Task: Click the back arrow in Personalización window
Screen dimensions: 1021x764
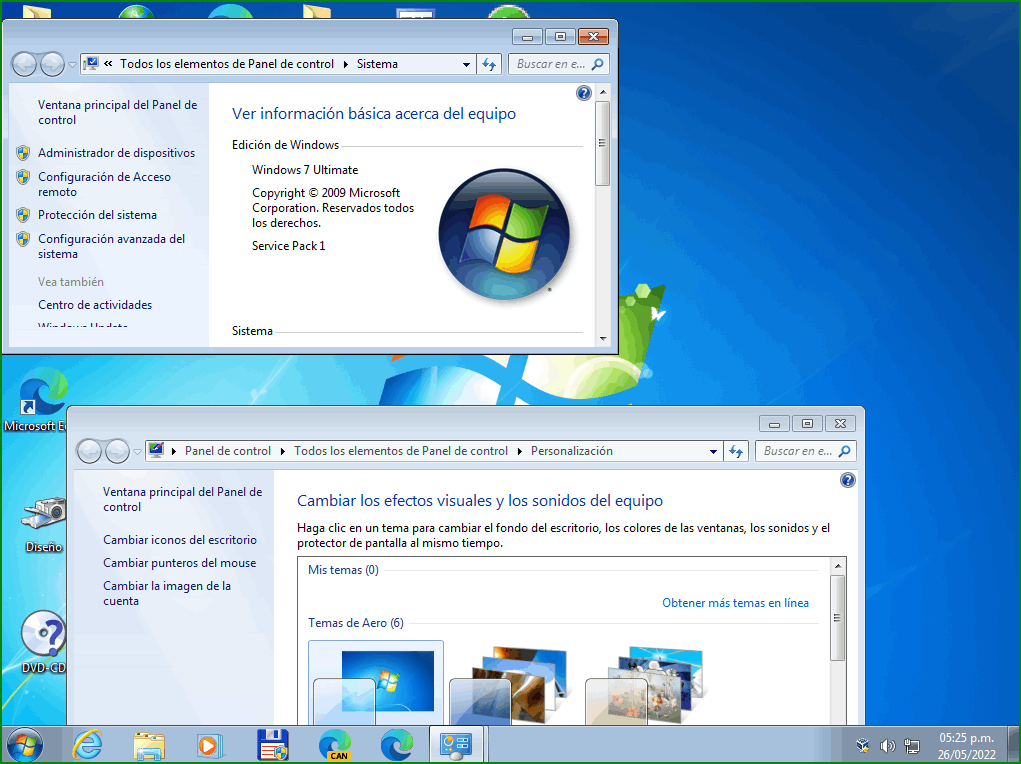Action: [x=90, y=451]
